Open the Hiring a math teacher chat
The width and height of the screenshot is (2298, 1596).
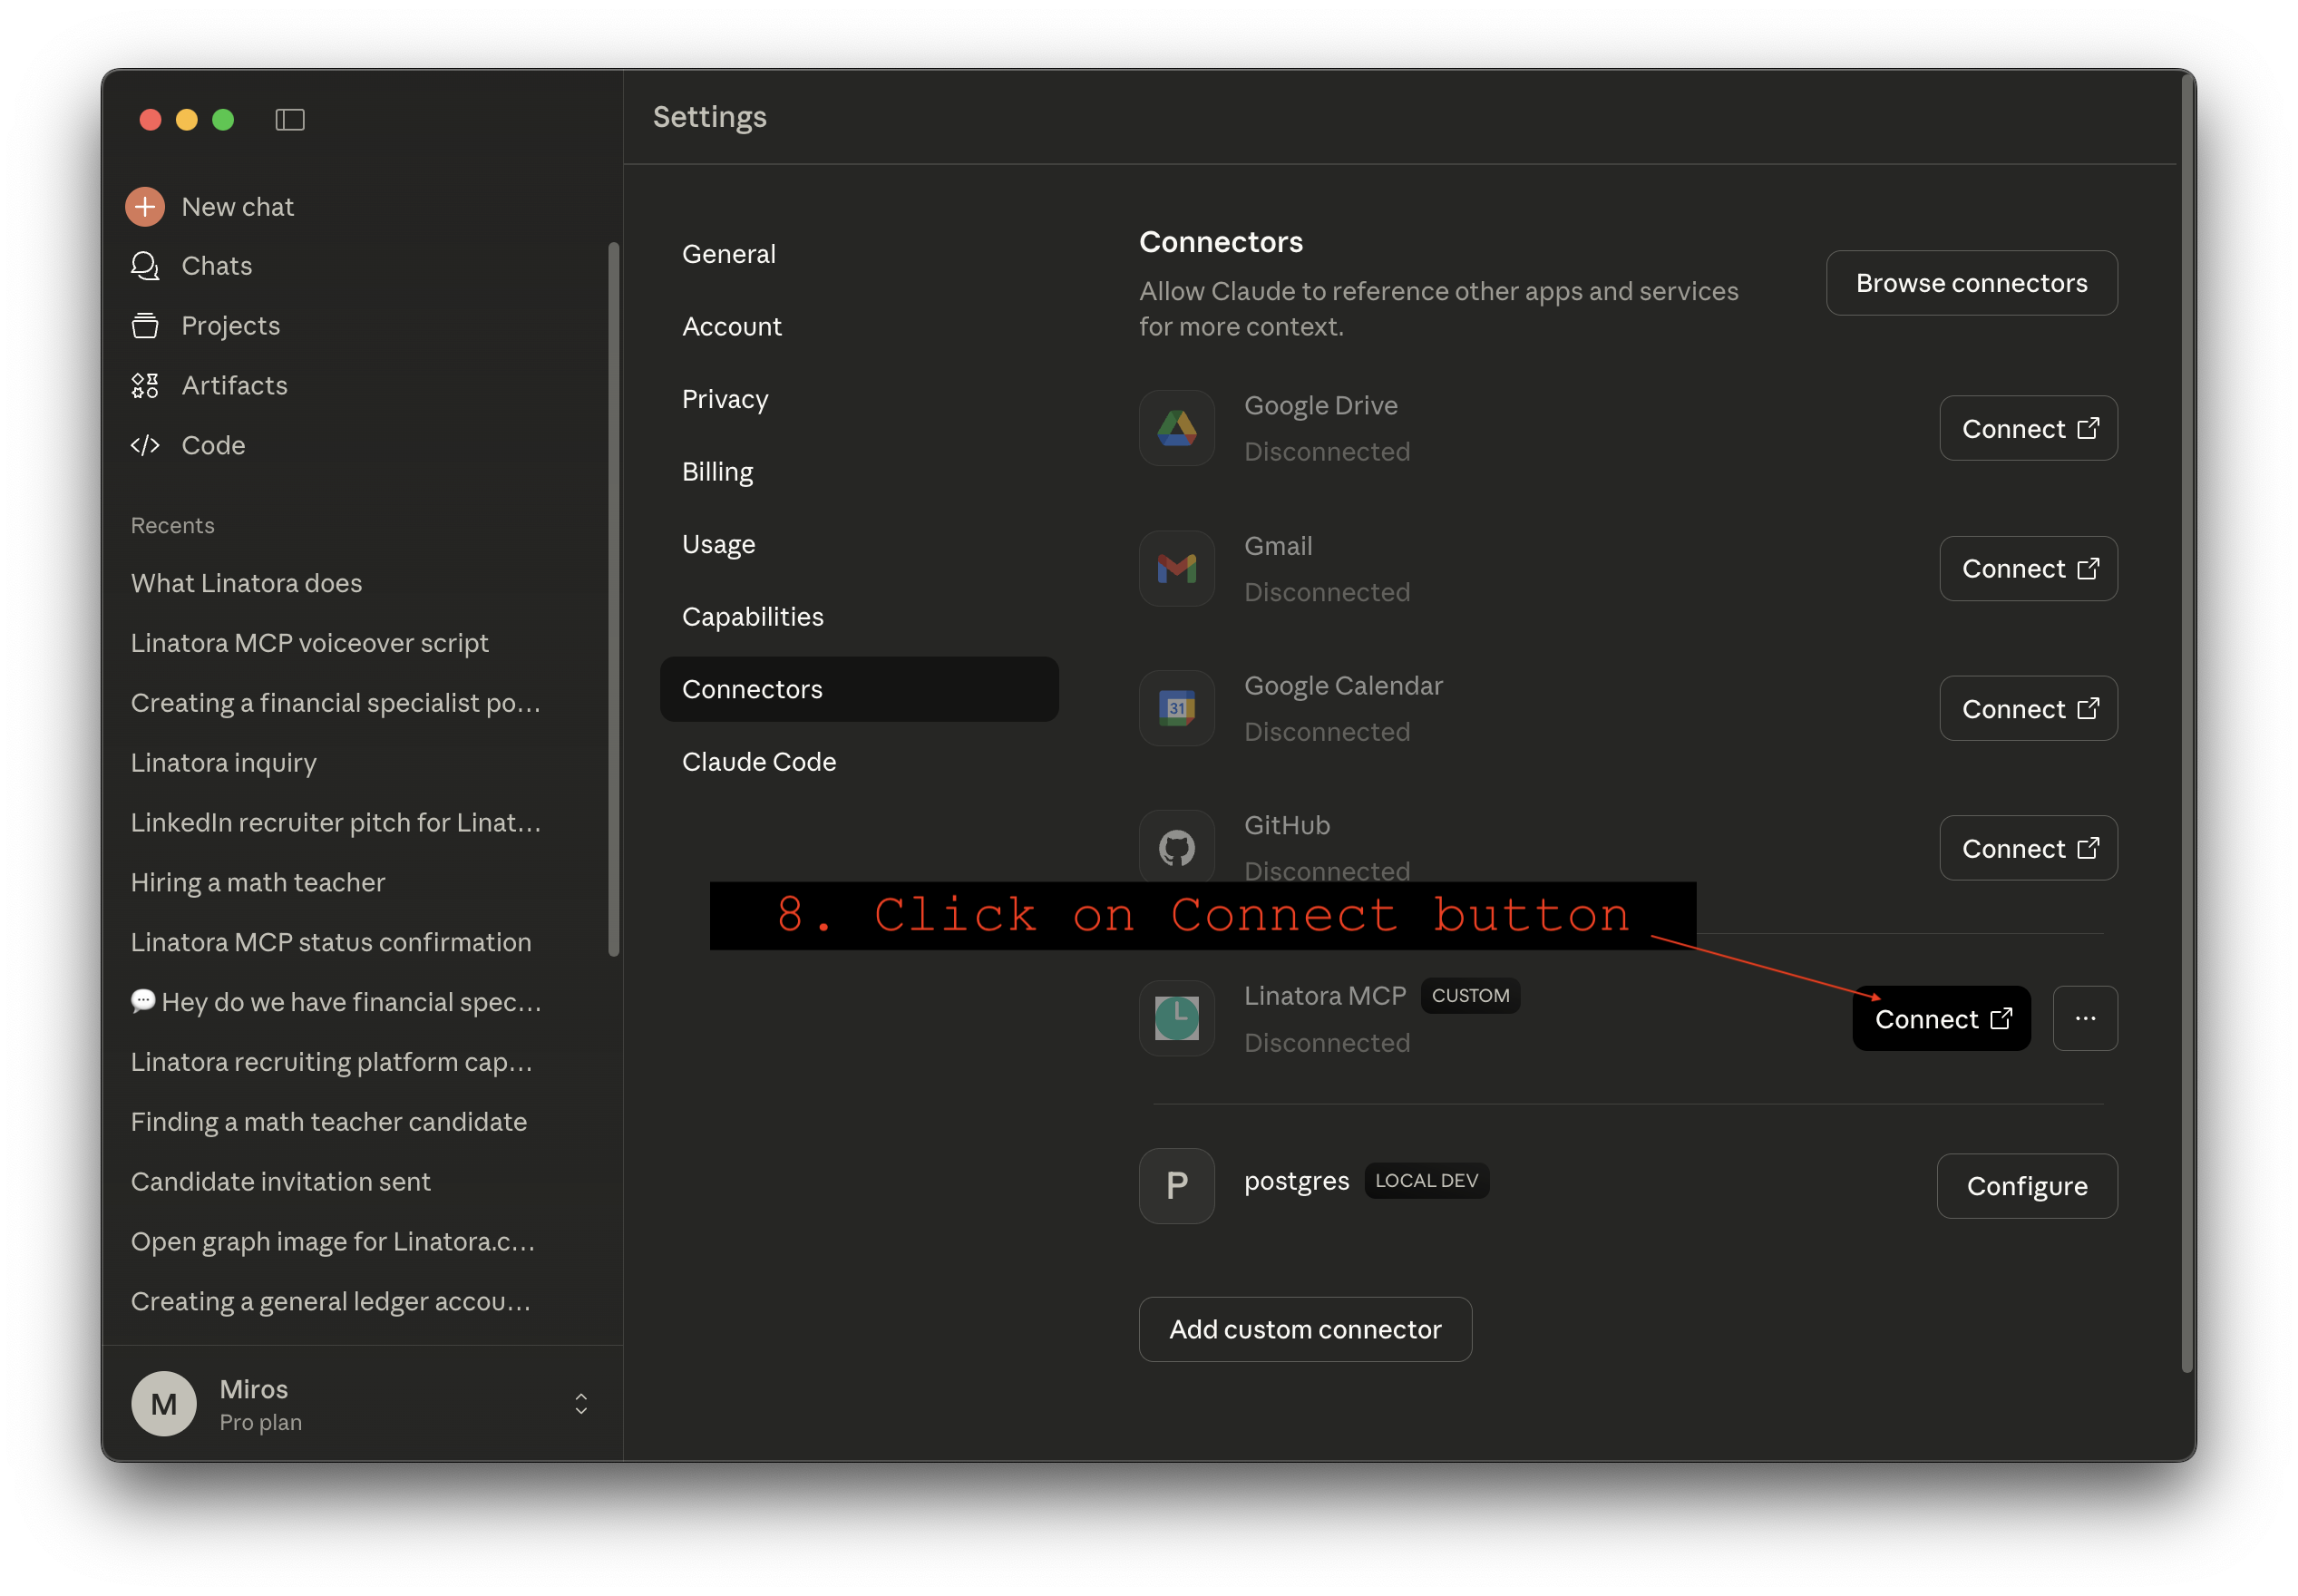[x=258, y=882]
